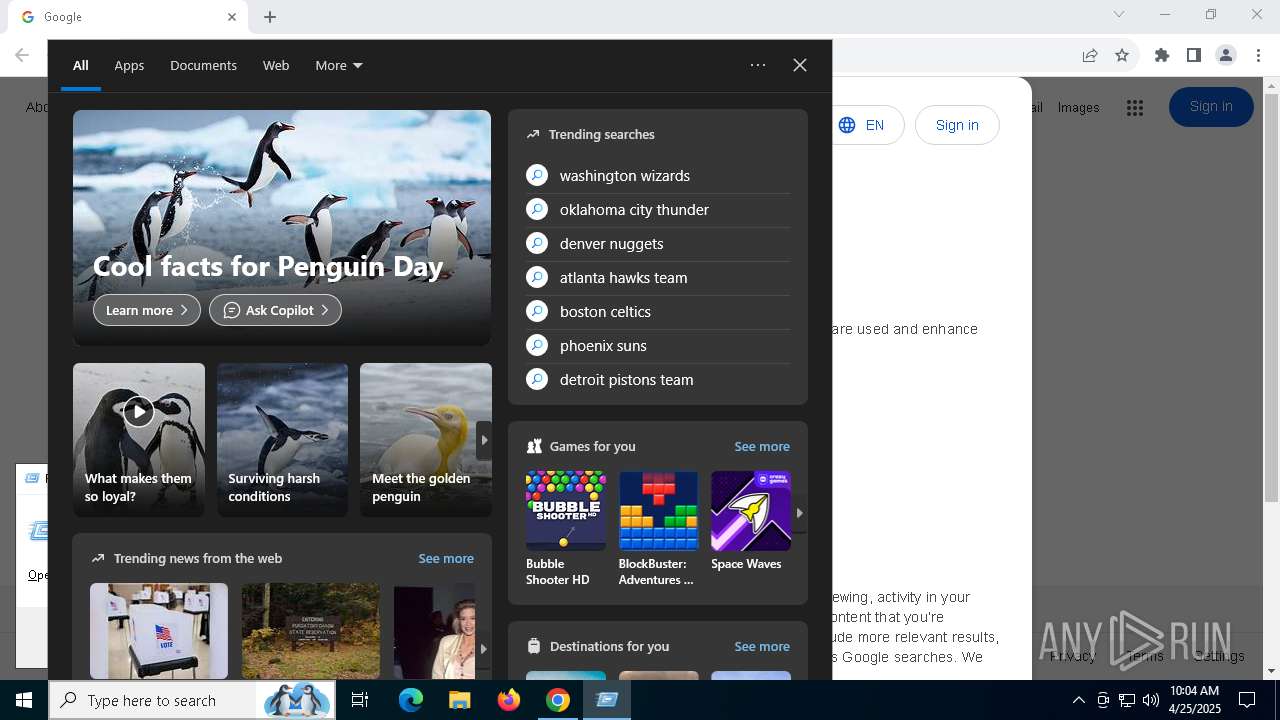Search trending 'washington wizards'
Viewport: 1280px width, 720px height.
(658, 176)
